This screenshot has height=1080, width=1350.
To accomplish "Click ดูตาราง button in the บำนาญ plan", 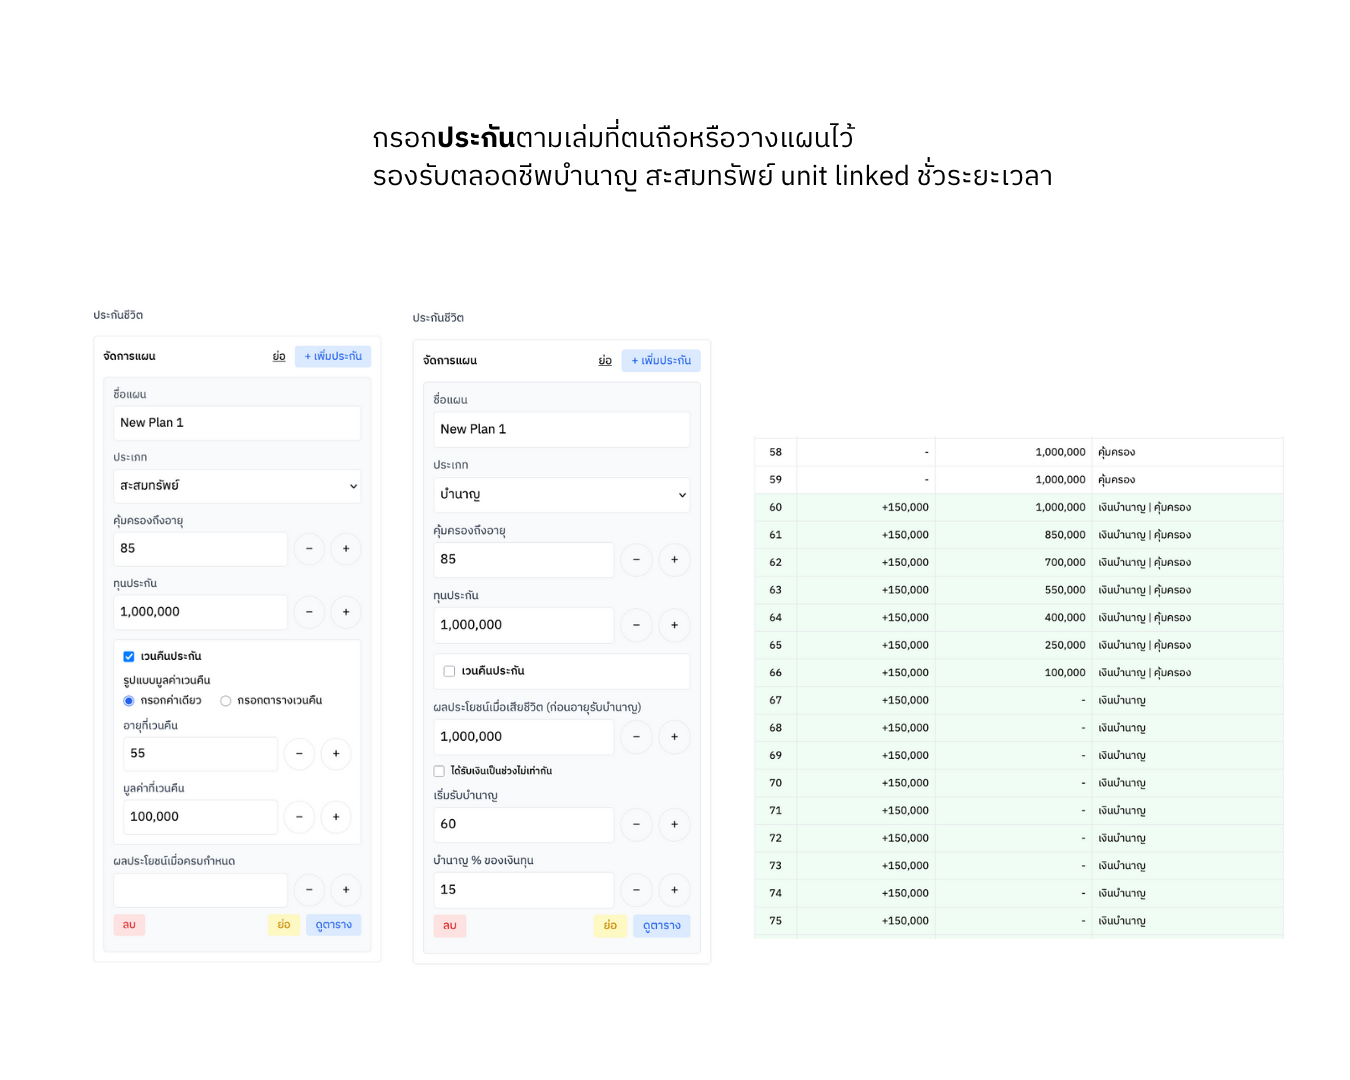I will click(x=661, y=926).
